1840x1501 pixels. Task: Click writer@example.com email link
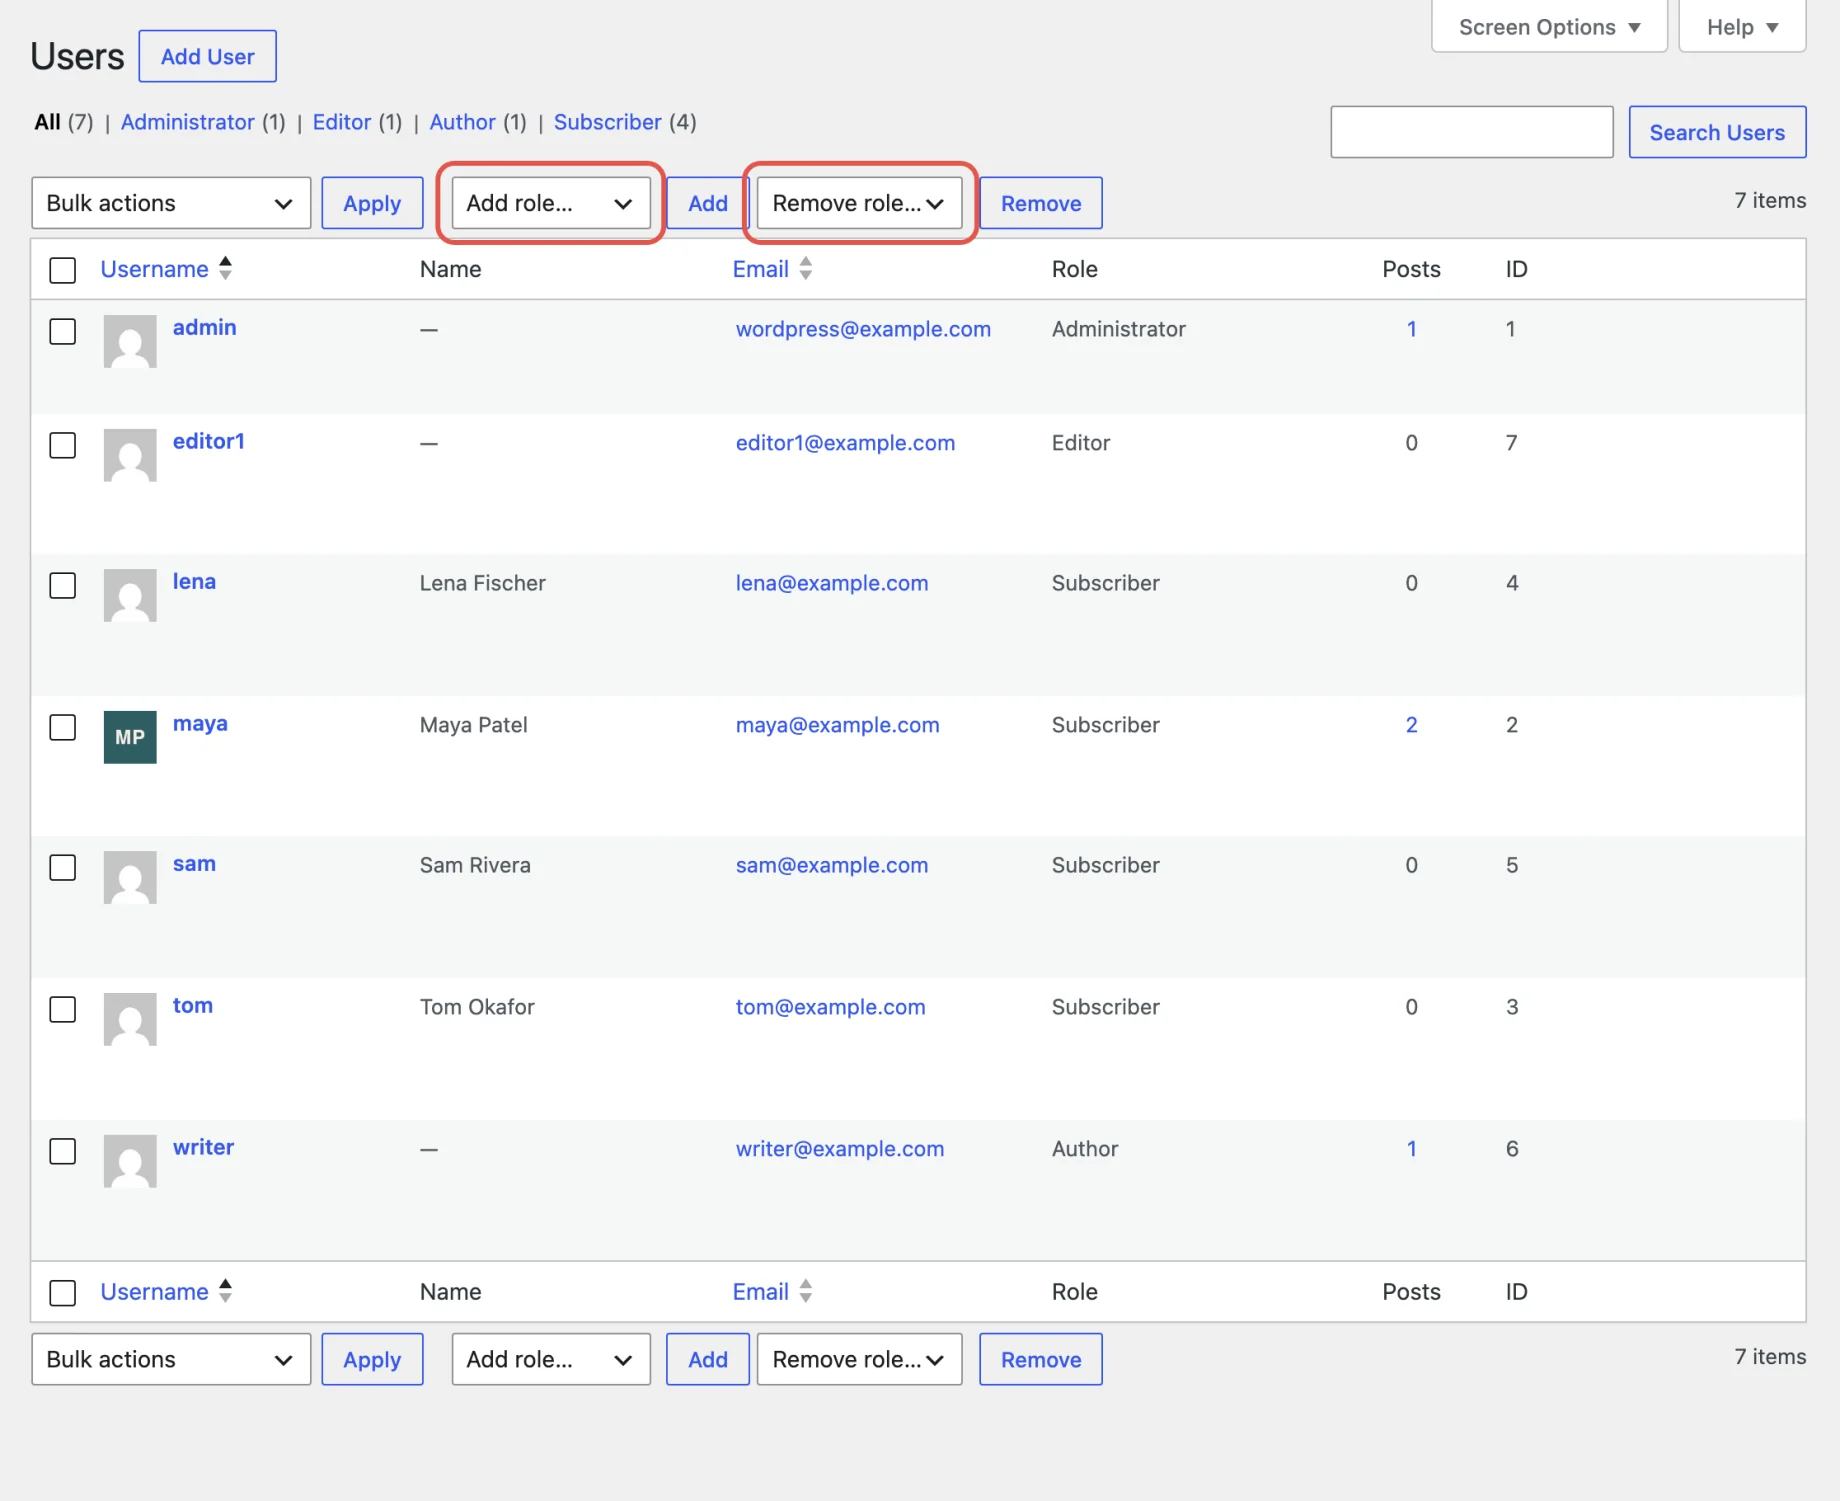tap(840, 1149)
